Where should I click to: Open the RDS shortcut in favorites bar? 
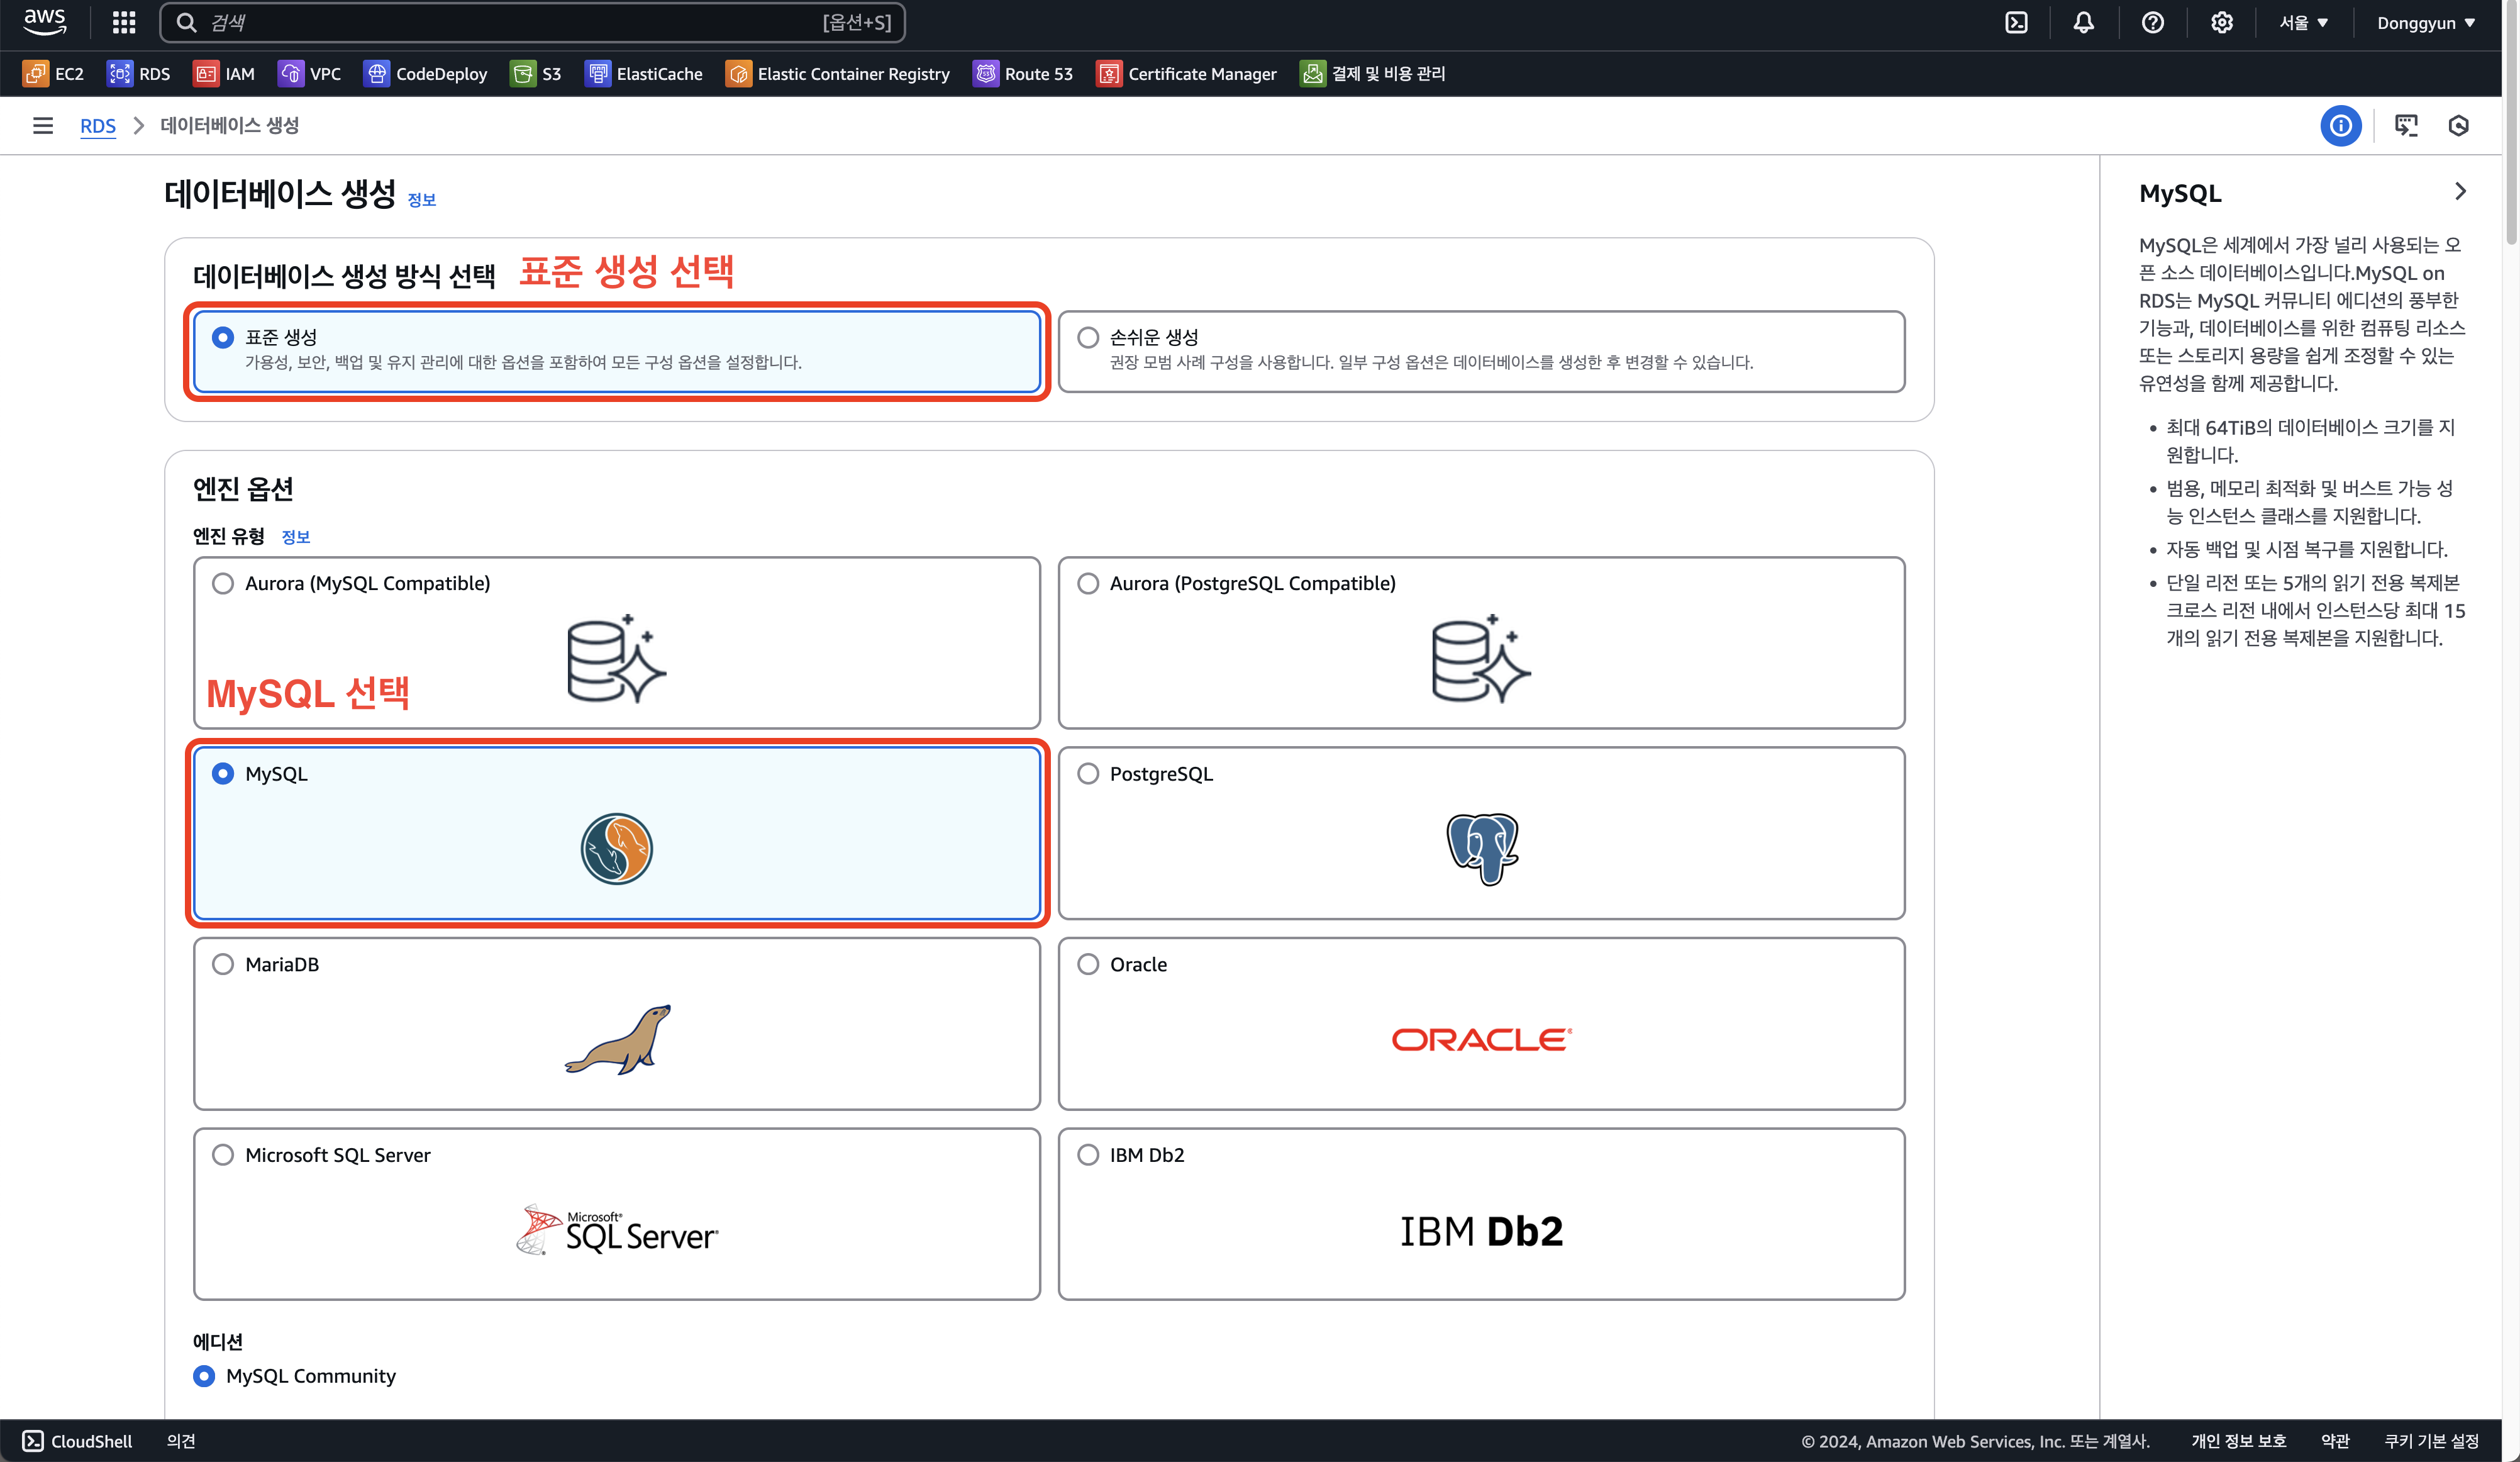click(139, 74)
